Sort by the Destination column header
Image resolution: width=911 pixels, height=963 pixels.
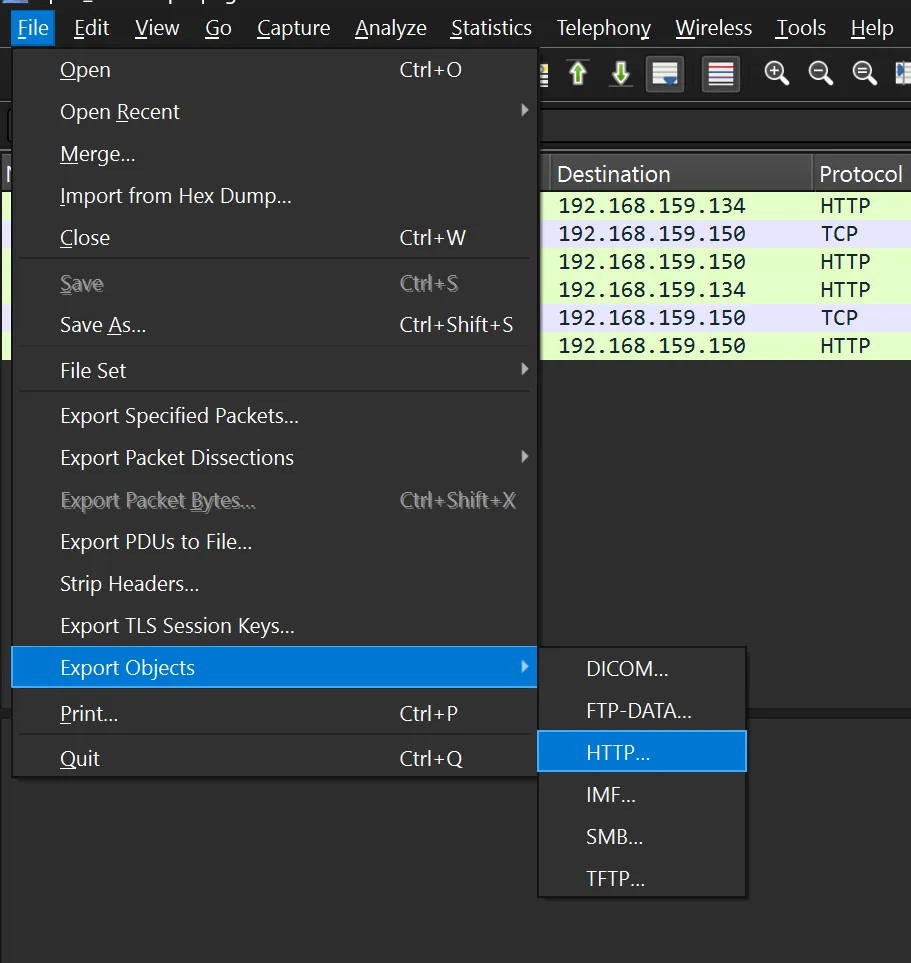[681, 174]
